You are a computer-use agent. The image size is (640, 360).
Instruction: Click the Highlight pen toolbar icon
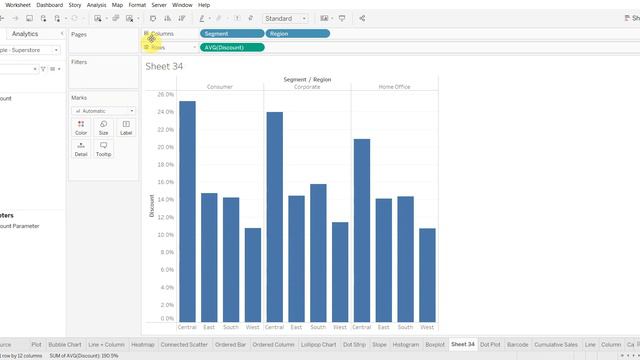coord(202,18)
